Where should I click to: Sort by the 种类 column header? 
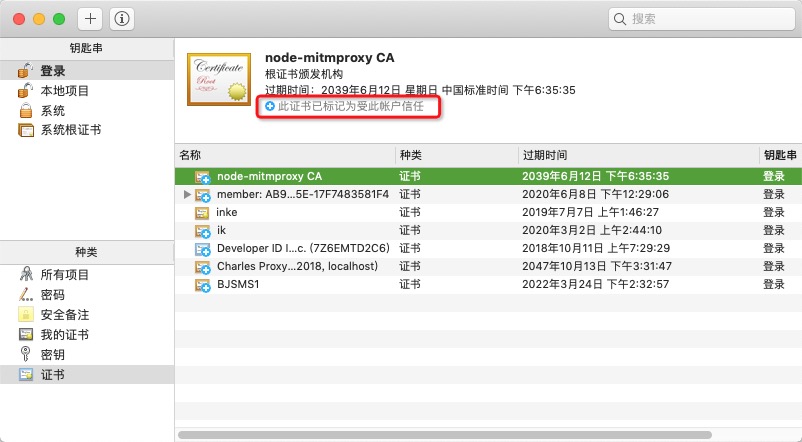tap(457, 155)
